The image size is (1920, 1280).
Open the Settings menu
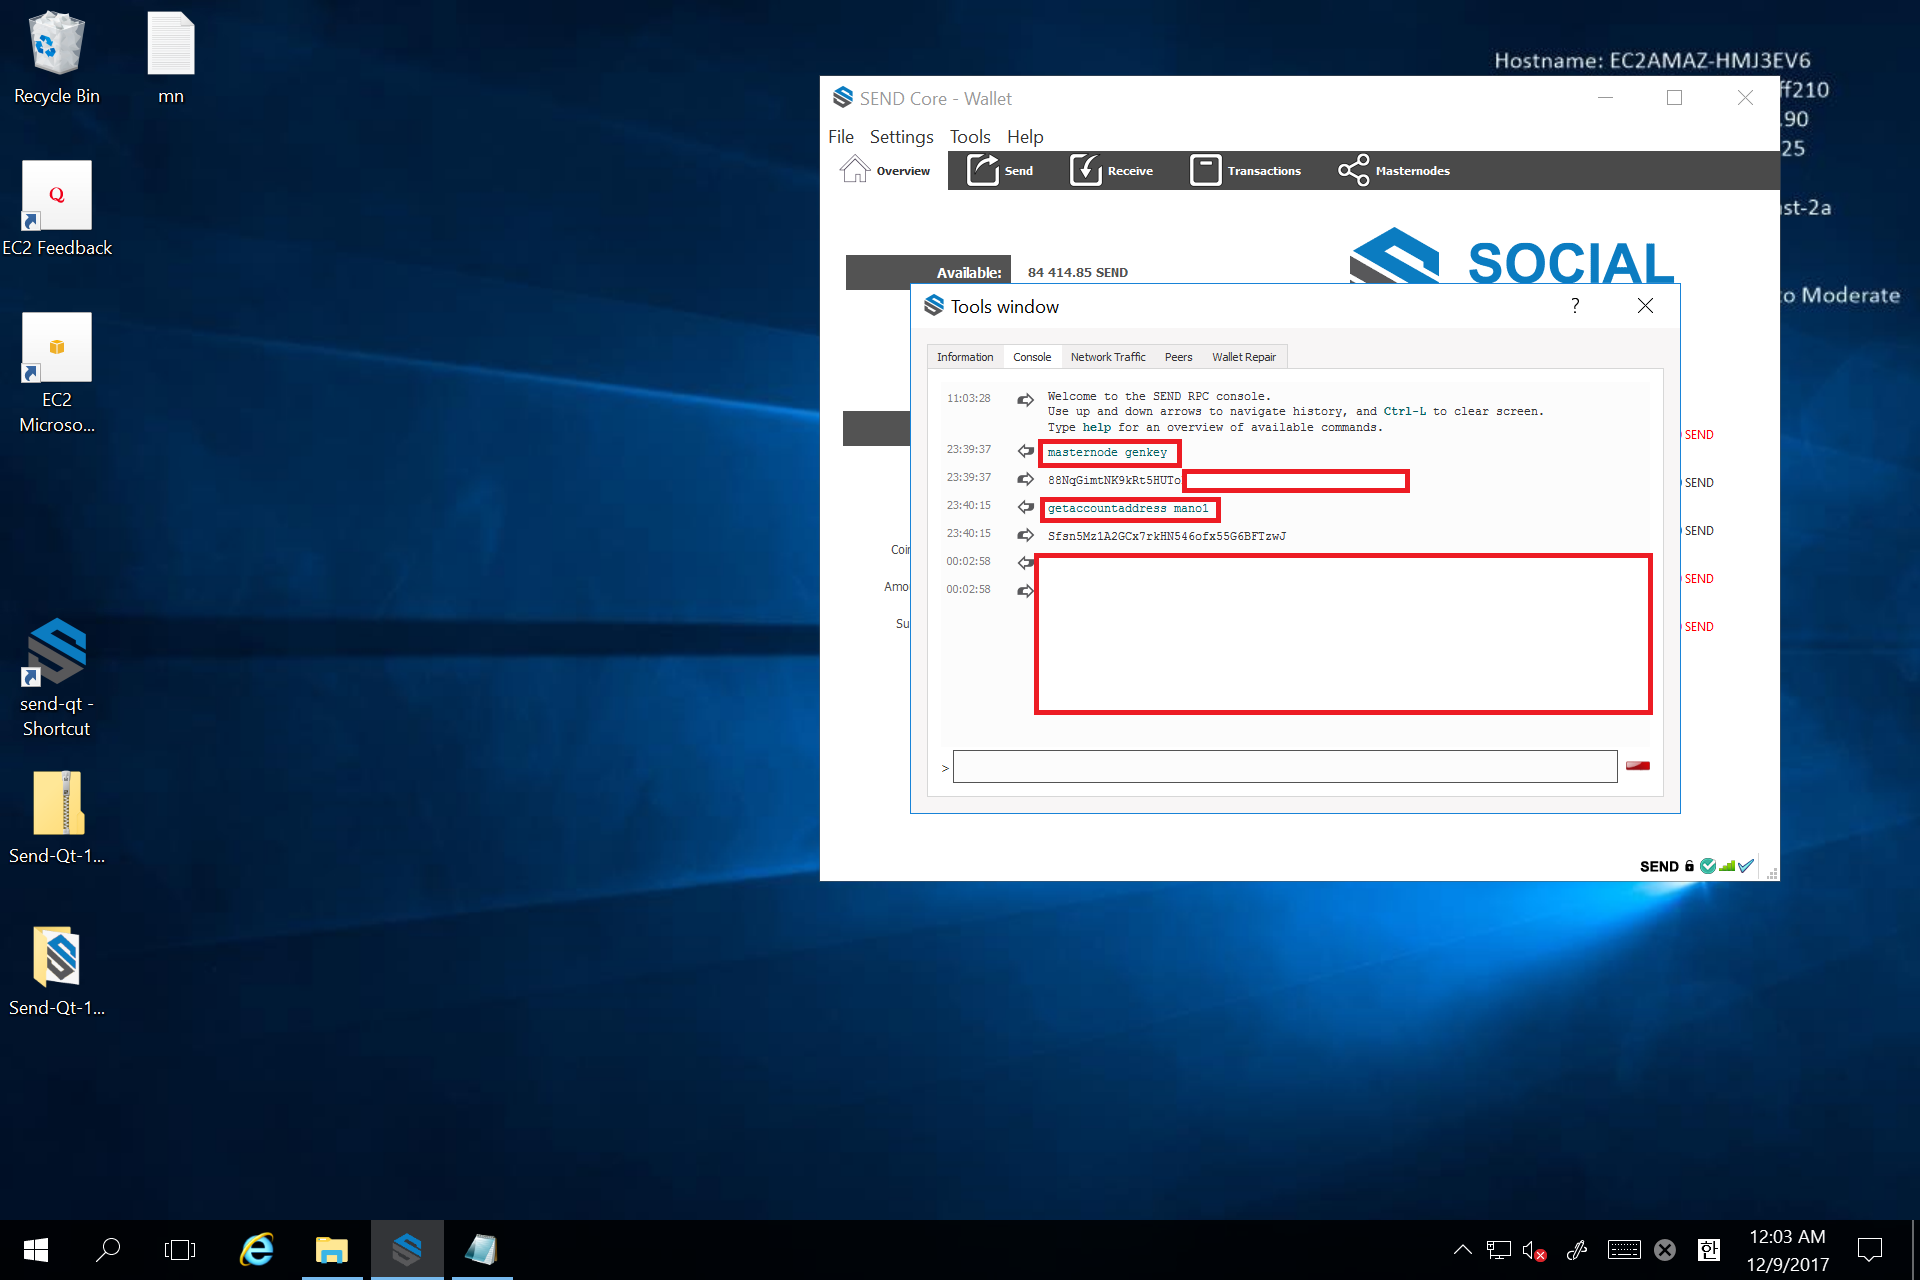(x=901, y=137)
